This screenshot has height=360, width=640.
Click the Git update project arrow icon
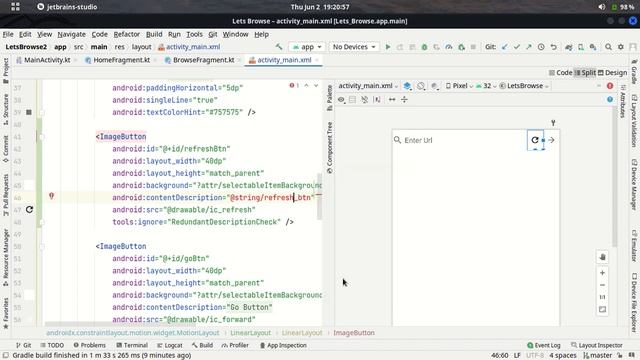(504, 47)
